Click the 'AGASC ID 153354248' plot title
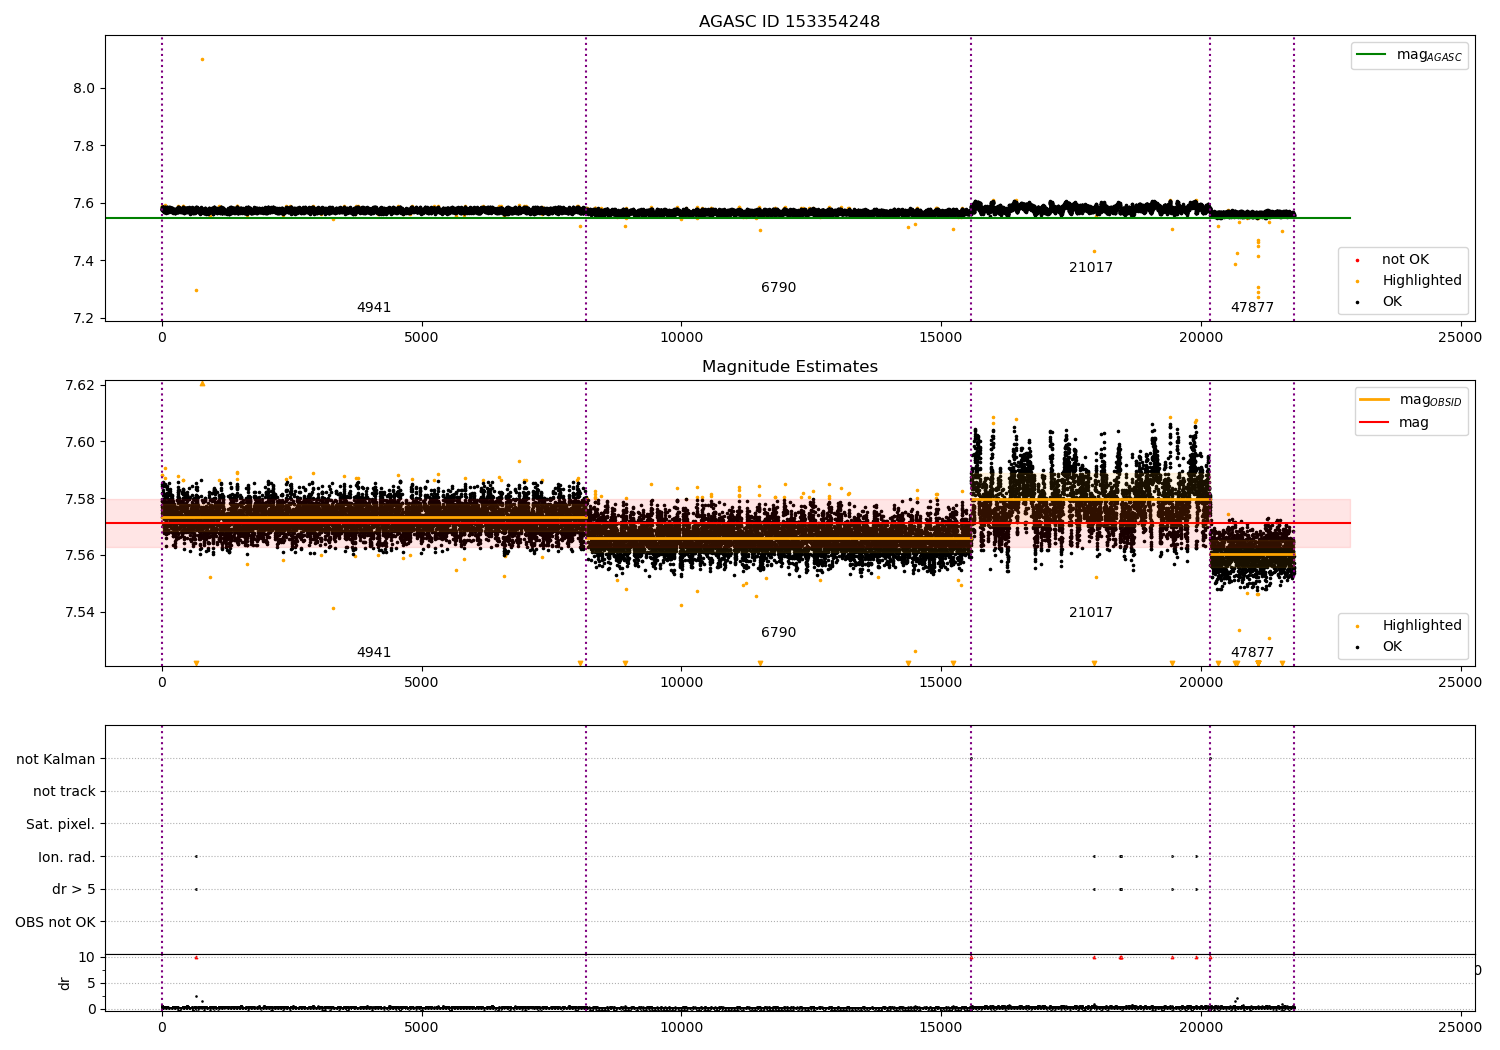The height and width of the screenshot is (1050, 1500). point(789,22)
